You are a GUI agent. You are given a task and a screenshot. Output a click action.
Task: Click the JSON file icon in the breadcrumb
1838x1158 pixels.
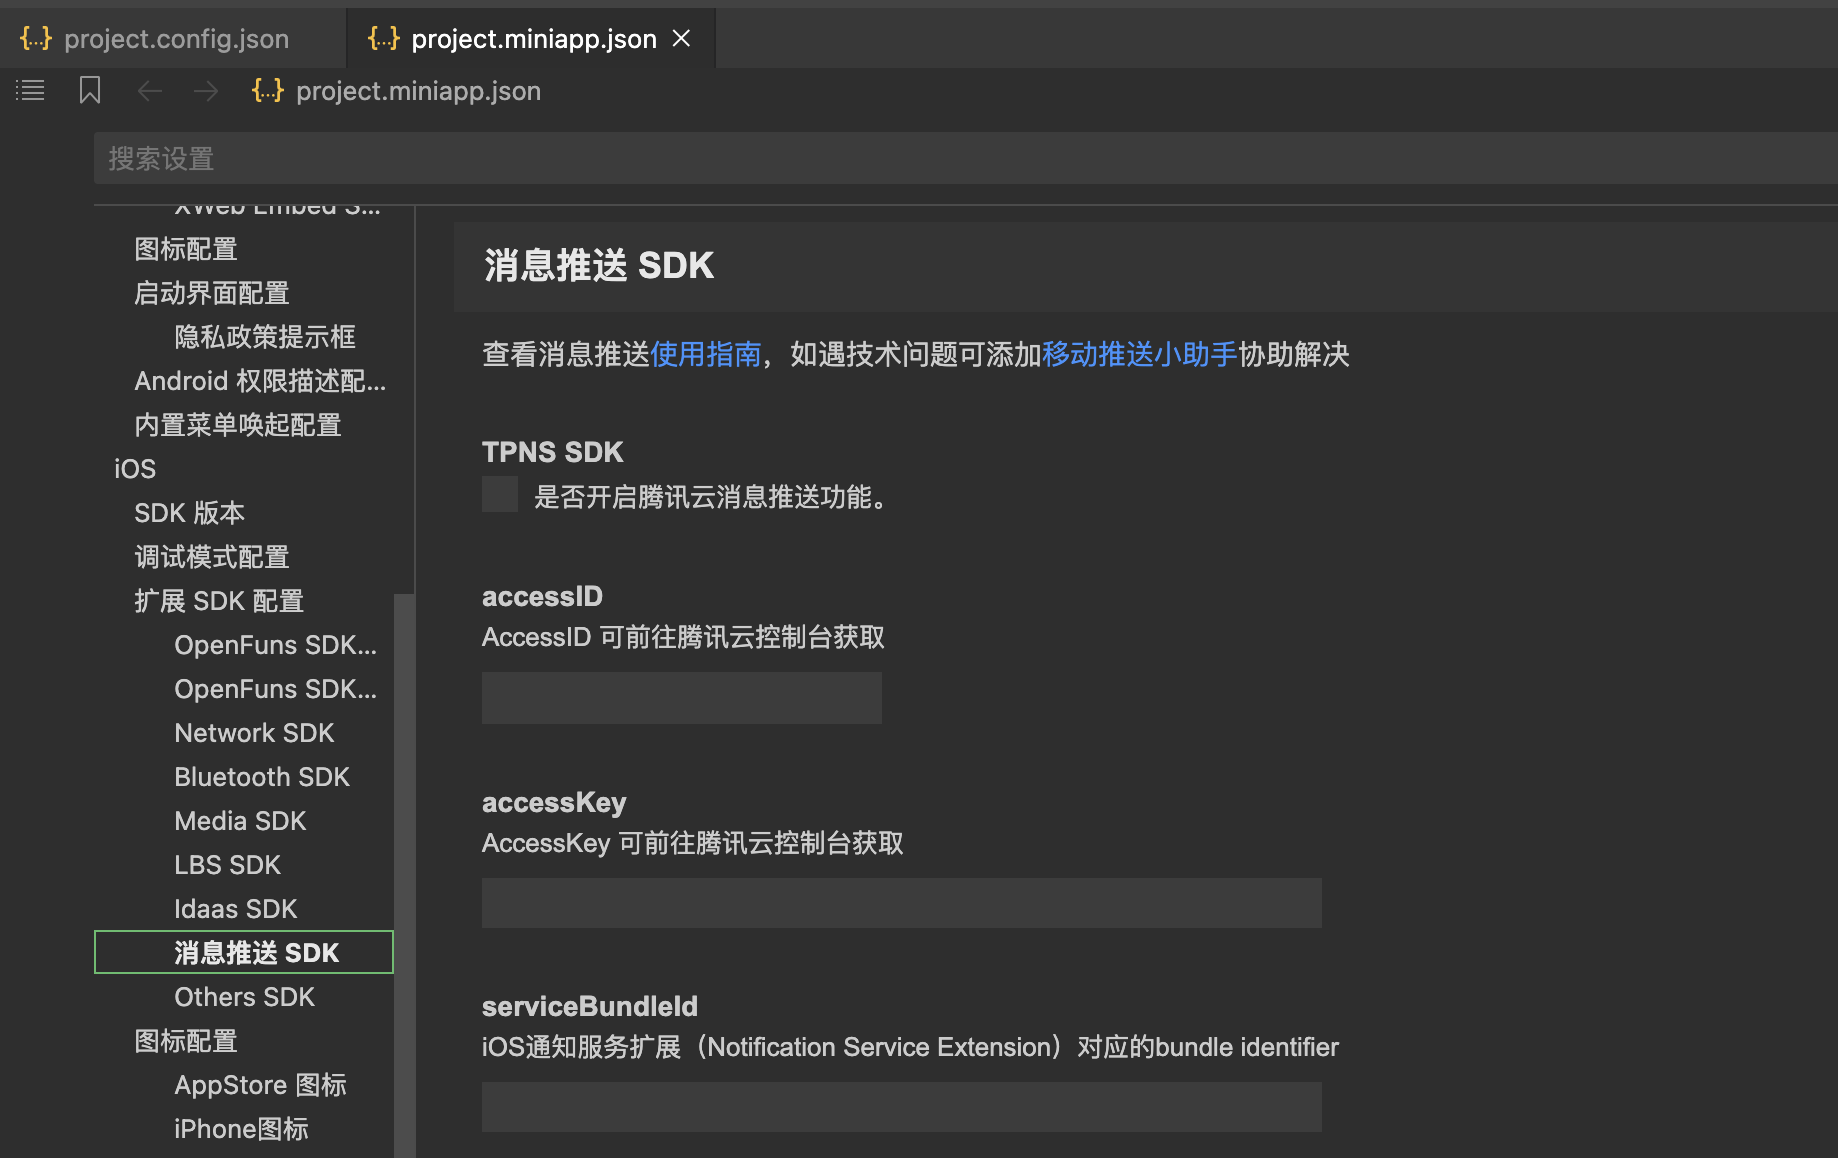point(267,90)
